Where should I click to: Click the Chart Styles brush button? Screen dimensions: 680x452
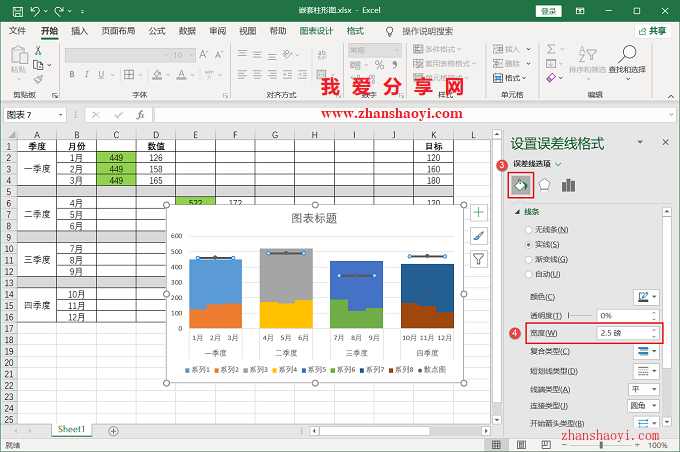(478, 236)
